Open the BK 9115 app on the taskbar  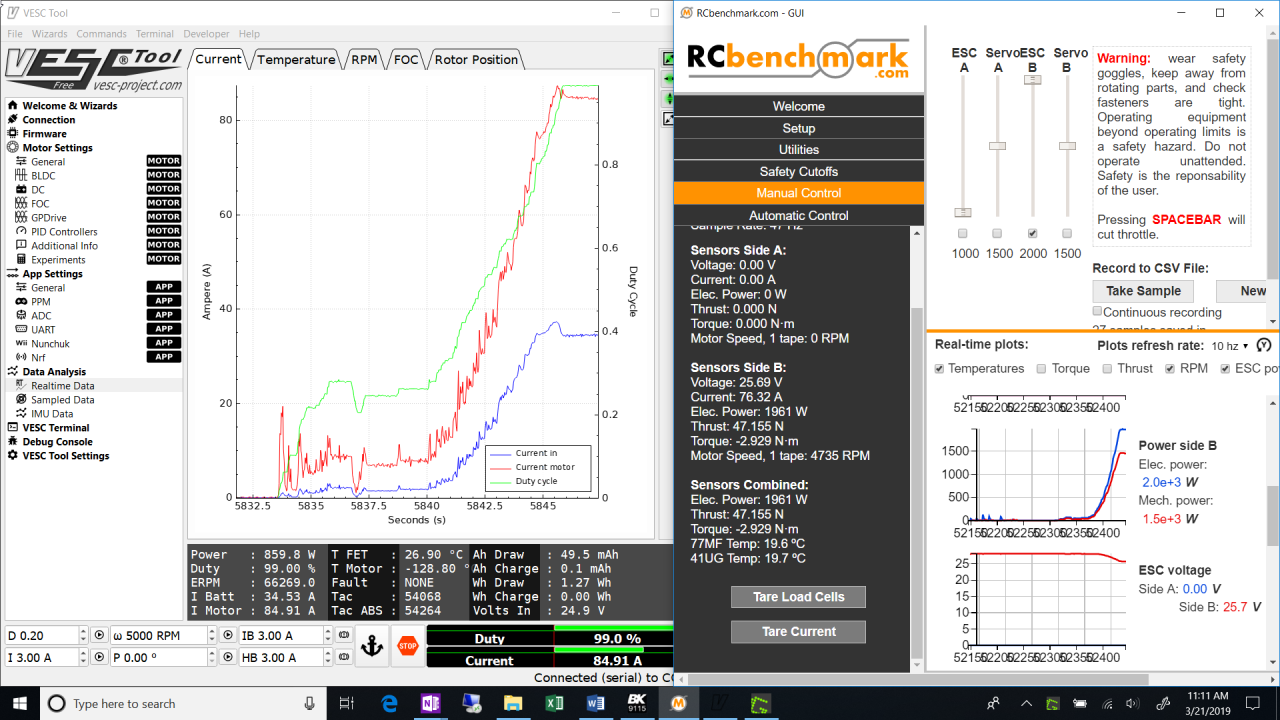click(x=636, y=703)
